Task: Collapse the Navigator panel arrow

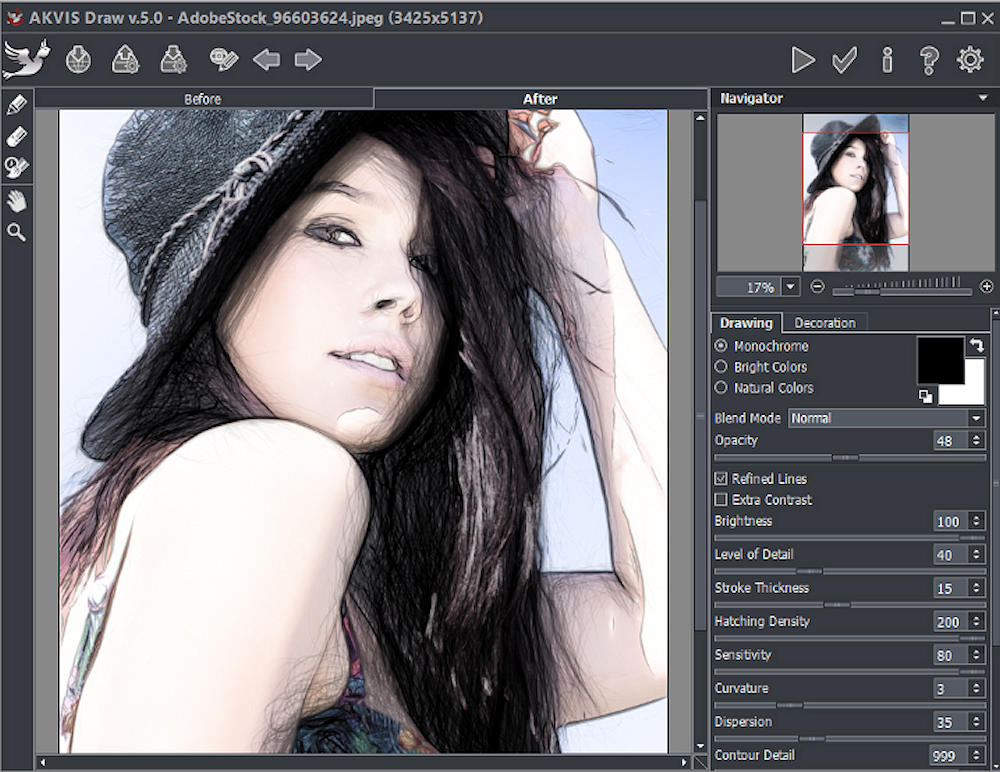Action: tap(984, 98)
